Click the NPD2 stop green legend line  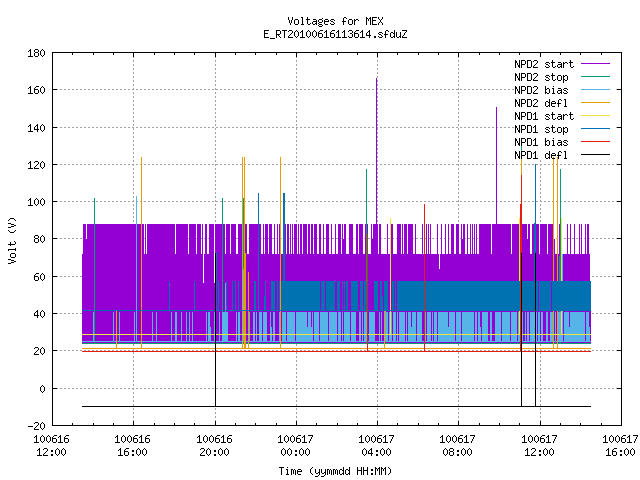click(x=595, y=77)
